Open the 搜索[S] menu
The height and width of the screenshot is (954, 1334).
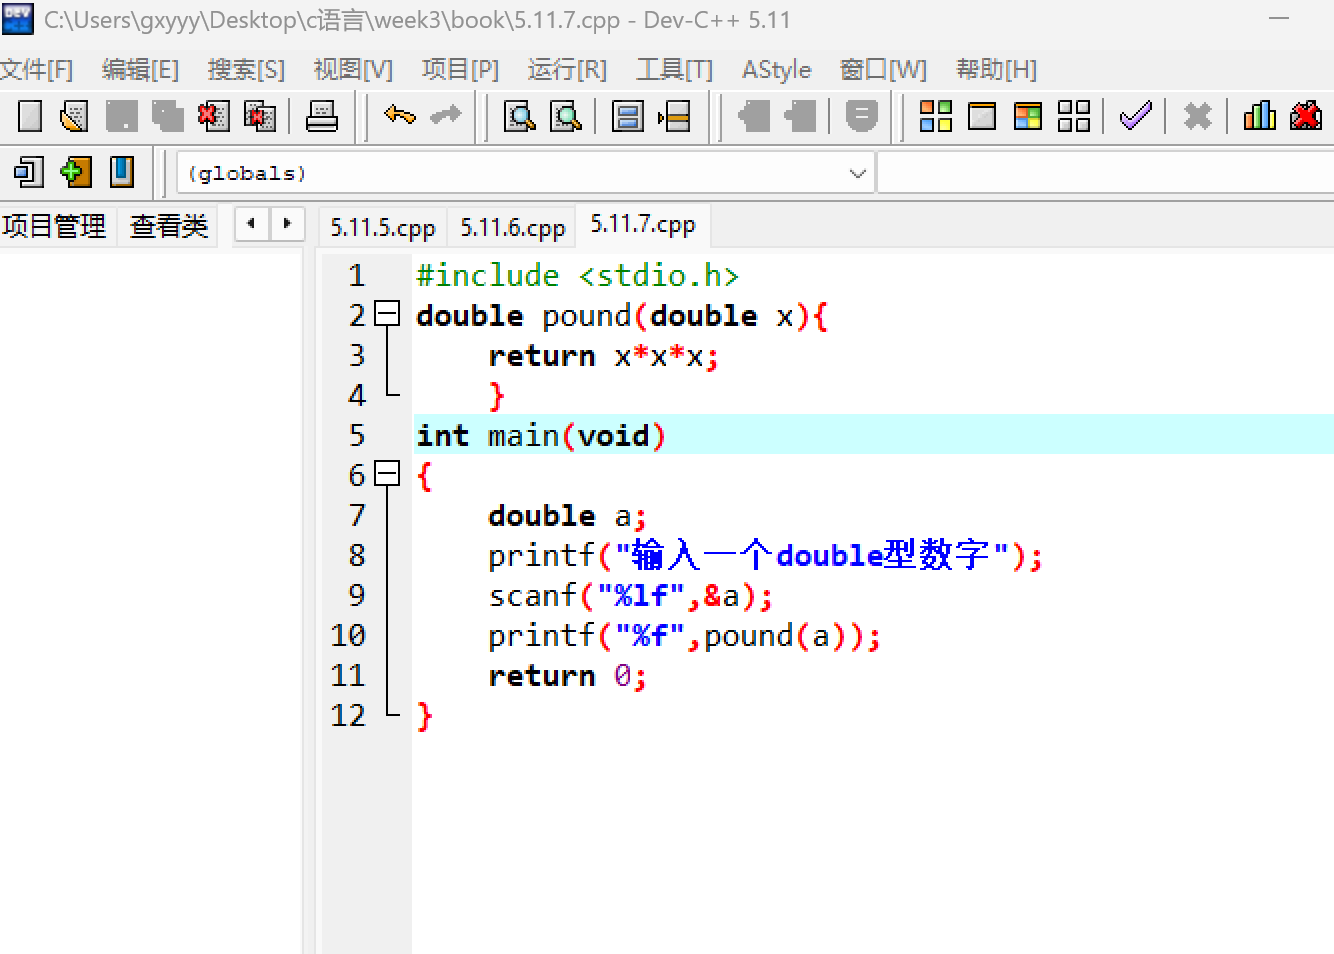[x=246, y=70]
